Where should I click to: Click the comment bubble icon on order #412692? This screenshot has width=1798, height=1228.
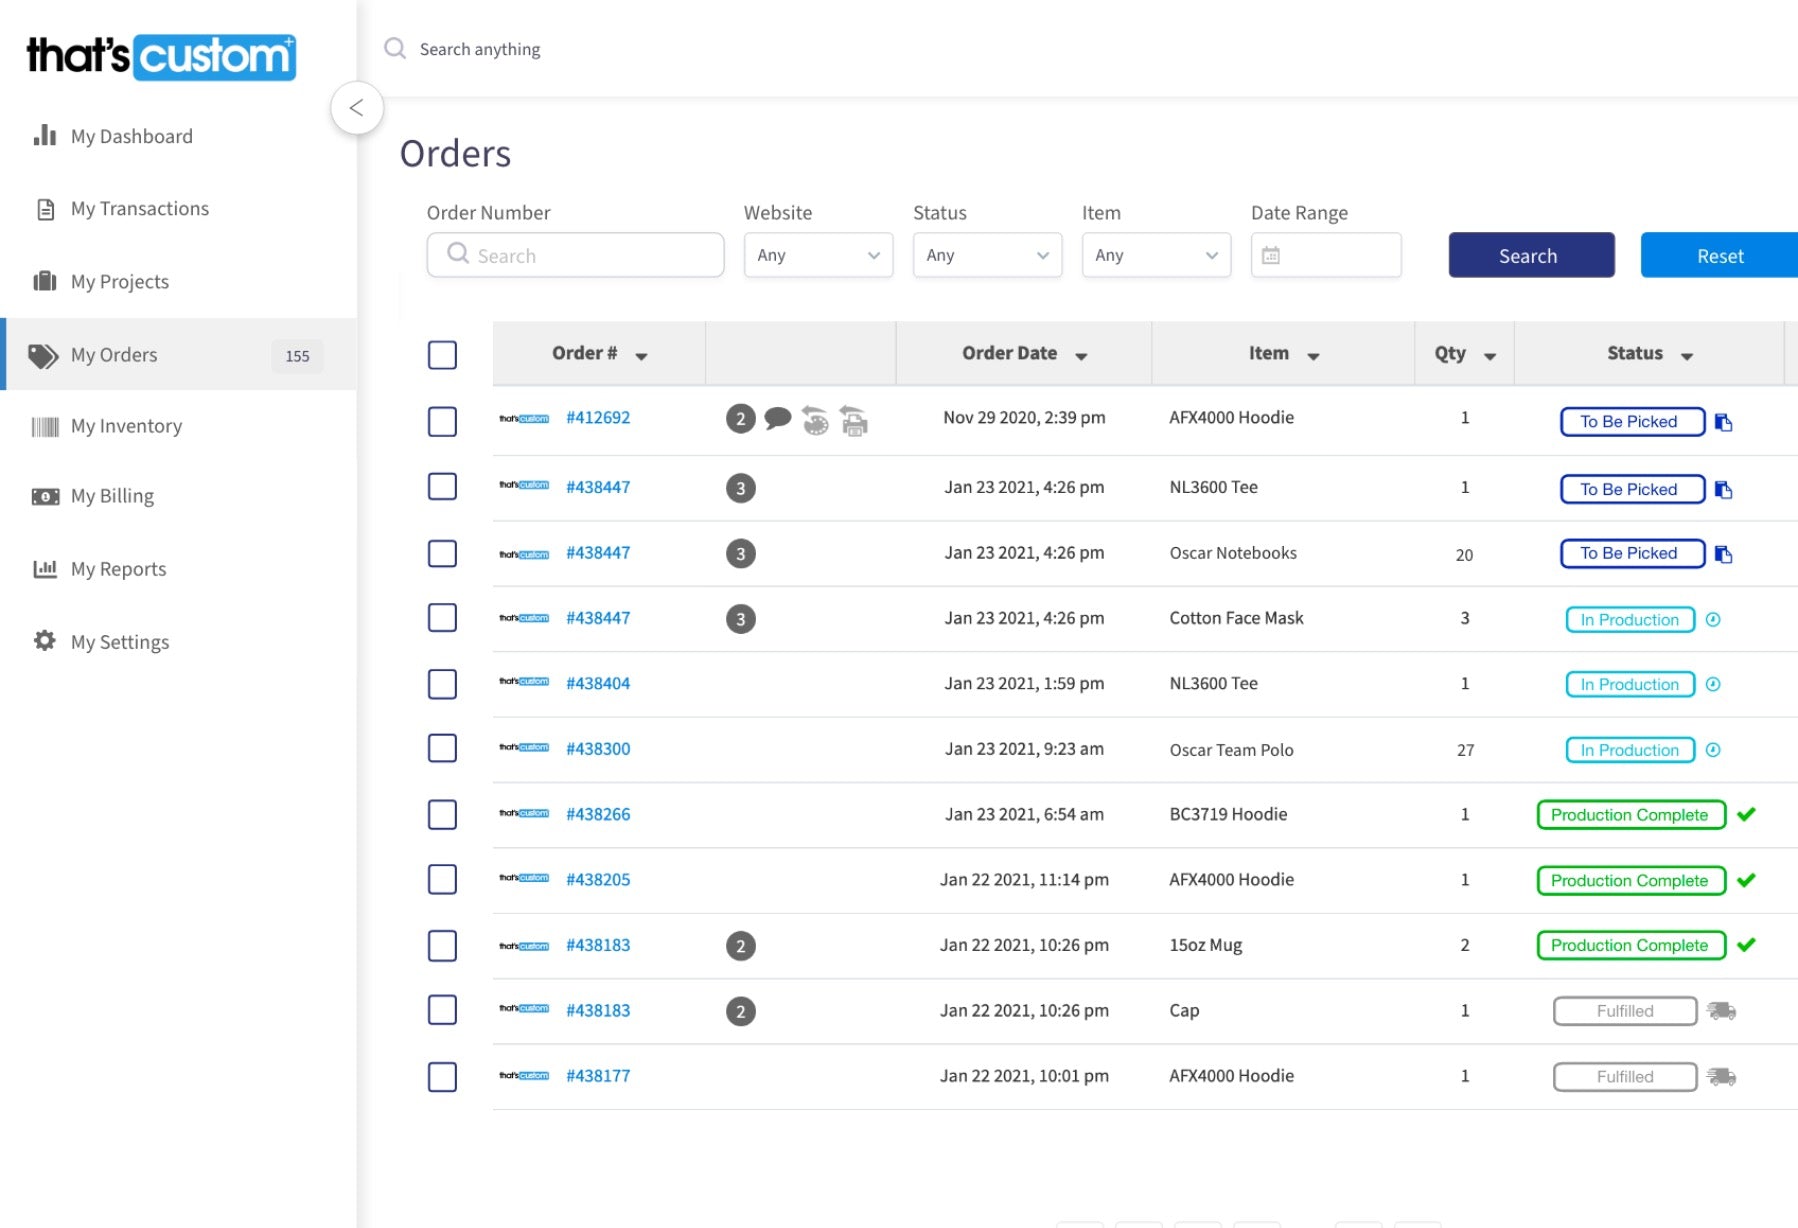click(x=777, y=418)
